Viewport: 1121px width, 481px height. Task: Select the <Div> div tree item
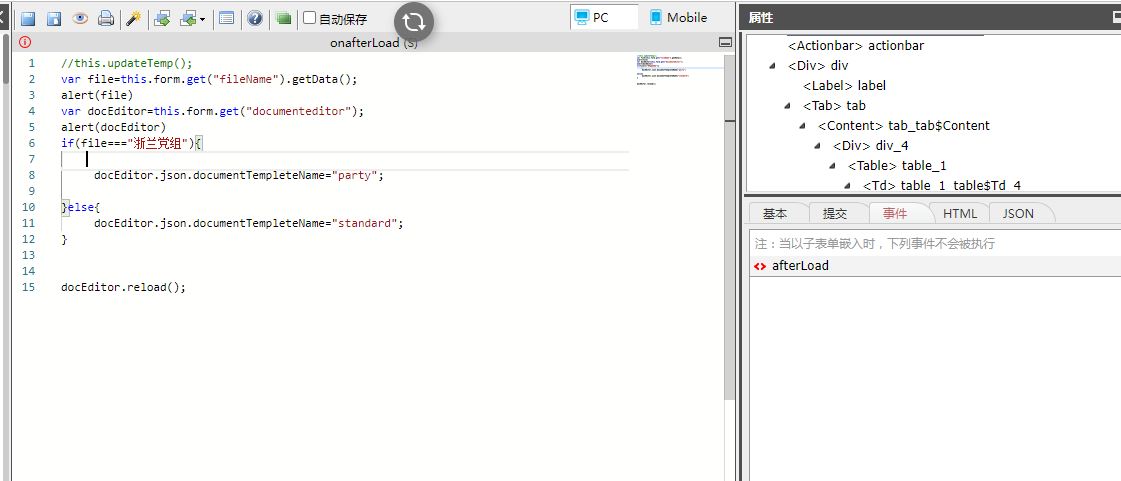click(x=818, y=66)
